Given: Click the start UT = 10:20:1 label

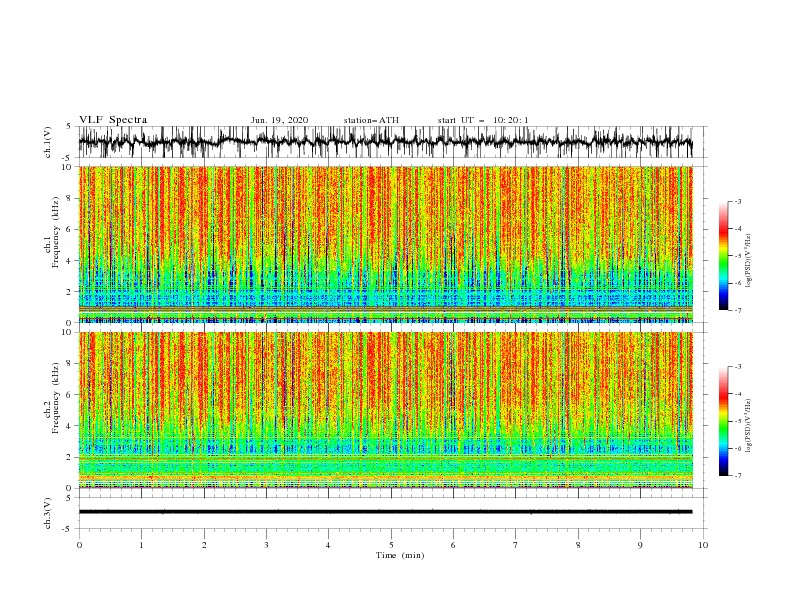Looking at the screenshot, I should [483, 120].
